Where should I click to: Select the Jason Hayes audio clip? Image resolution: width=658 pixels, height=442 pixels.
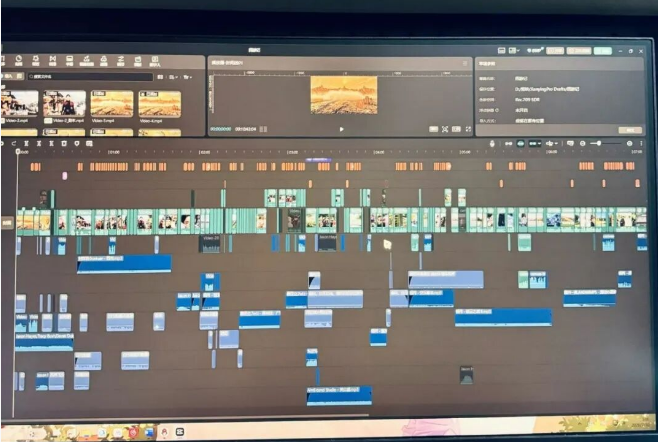coord(44,342)
